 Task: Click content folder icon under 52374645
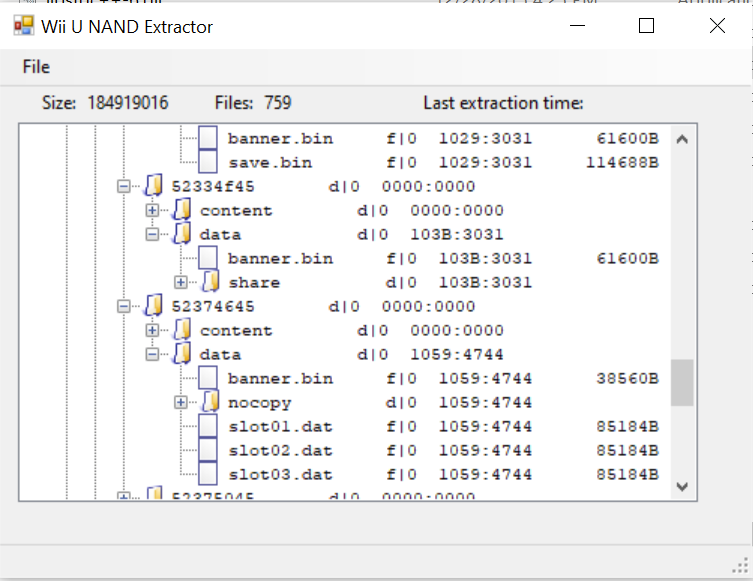(182, 329)
